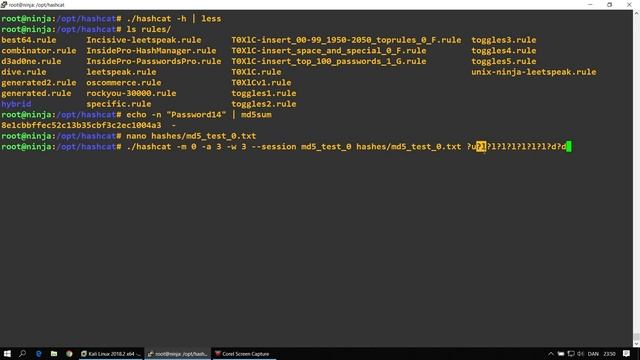Click the best64.rule filename
Screen dimensions: 640x360
(x=29, y=40)
